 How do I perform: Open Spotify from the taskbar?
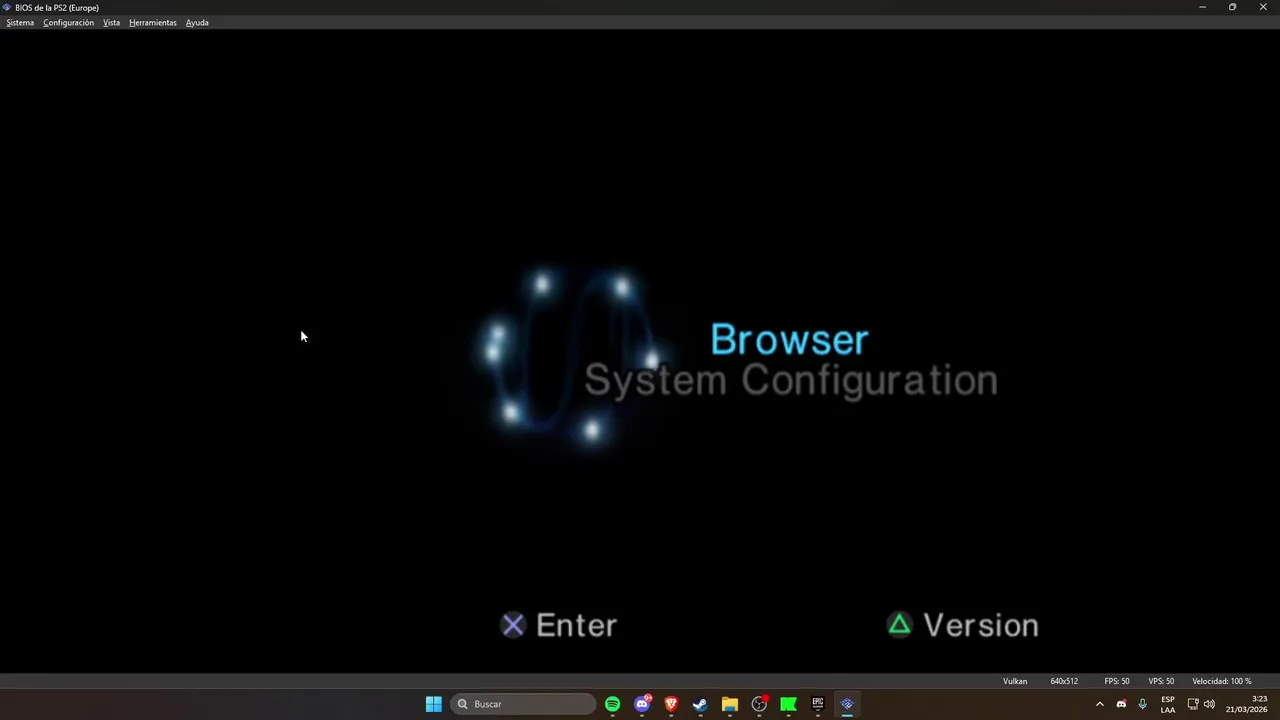[x=612, y=704]
